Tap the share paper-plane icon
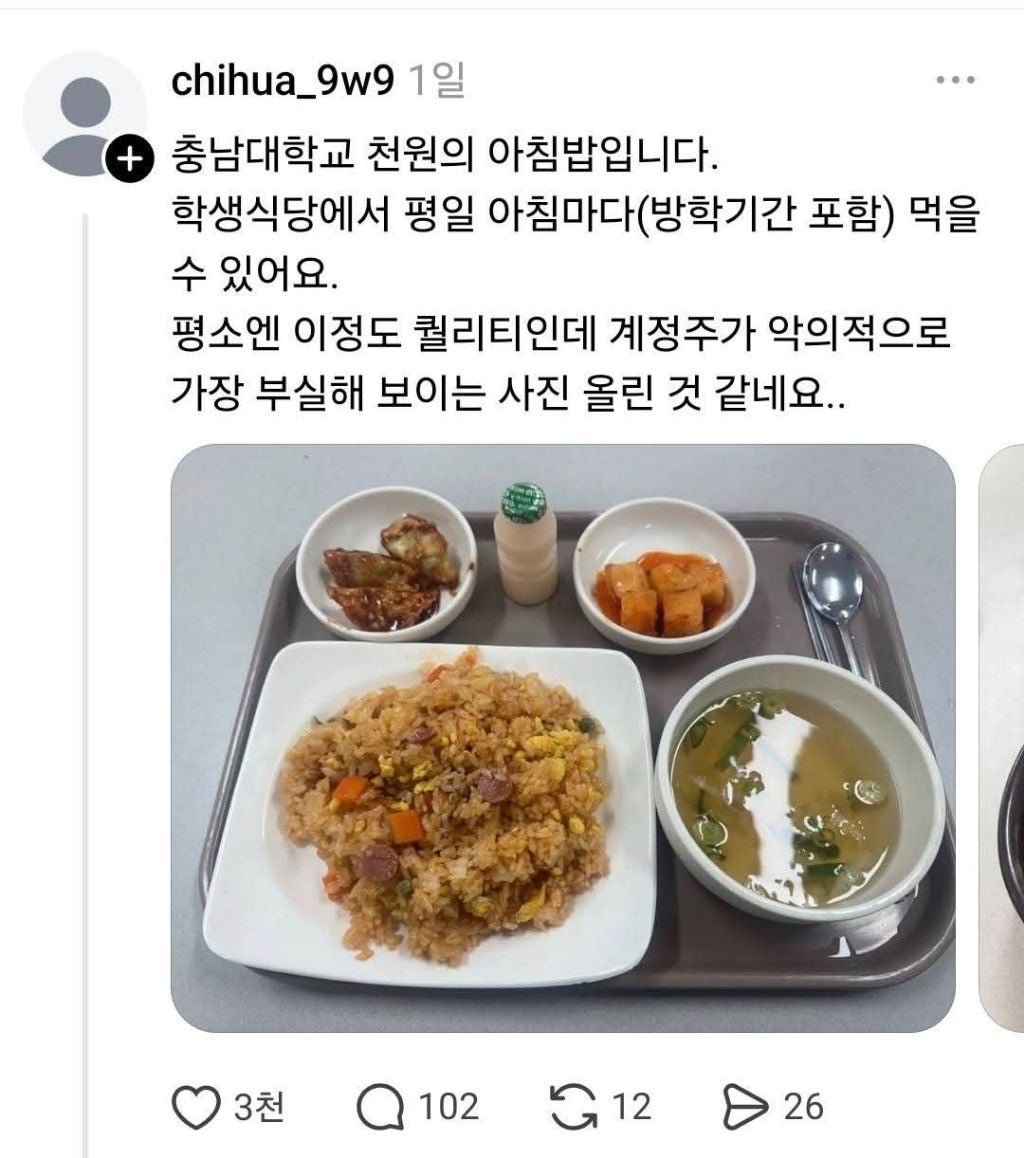The image size is (1024, 1158). point(745,1107)
